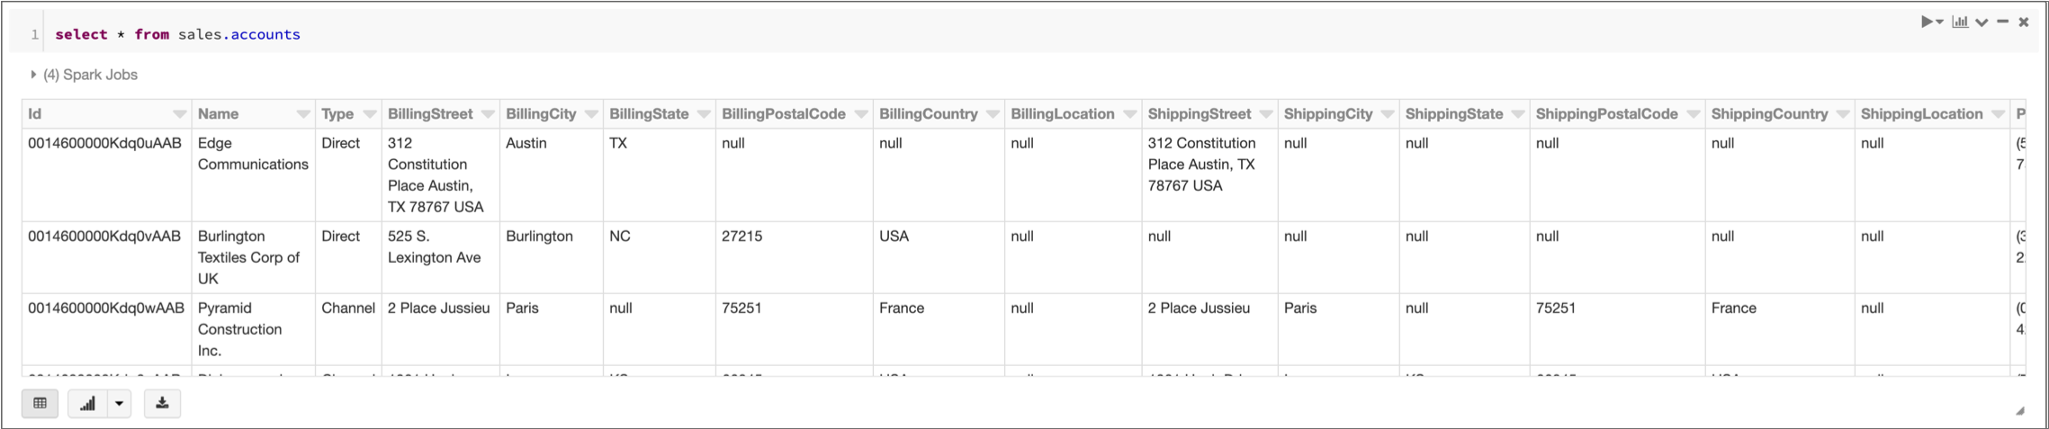Sort by the Id column arrow
The image size is (2049, 429).
[x=179, y=114]
